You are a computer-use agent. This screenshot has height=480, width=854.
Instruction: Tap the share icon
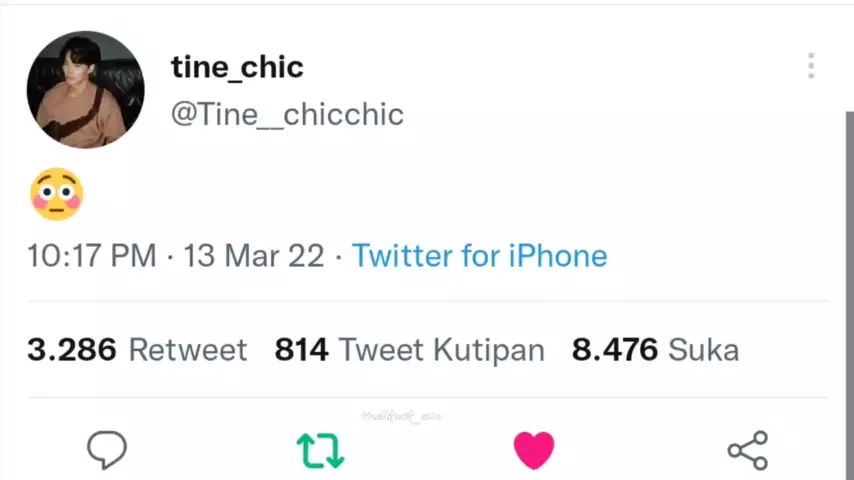(748, 451)
